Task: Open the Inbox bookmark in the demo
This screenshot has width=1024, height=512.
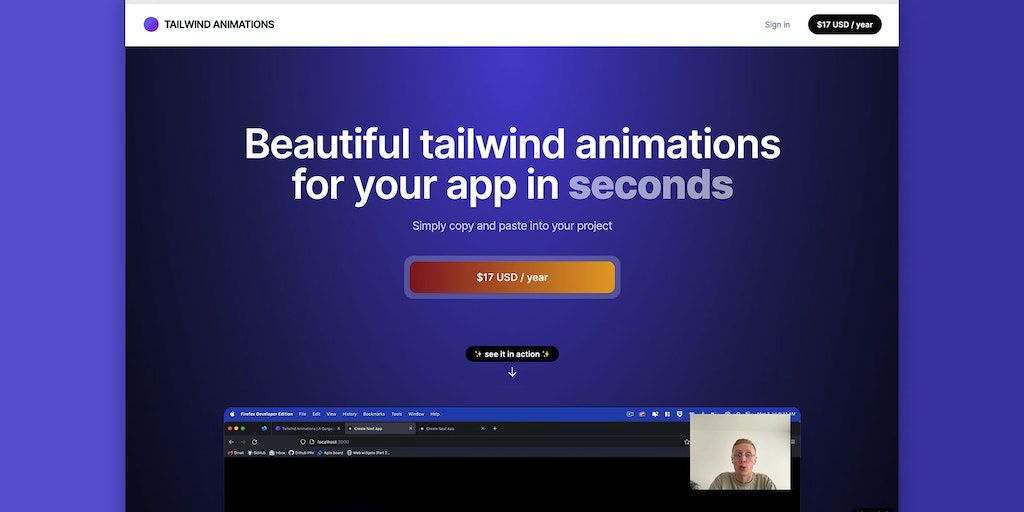Action: (277, 453)
